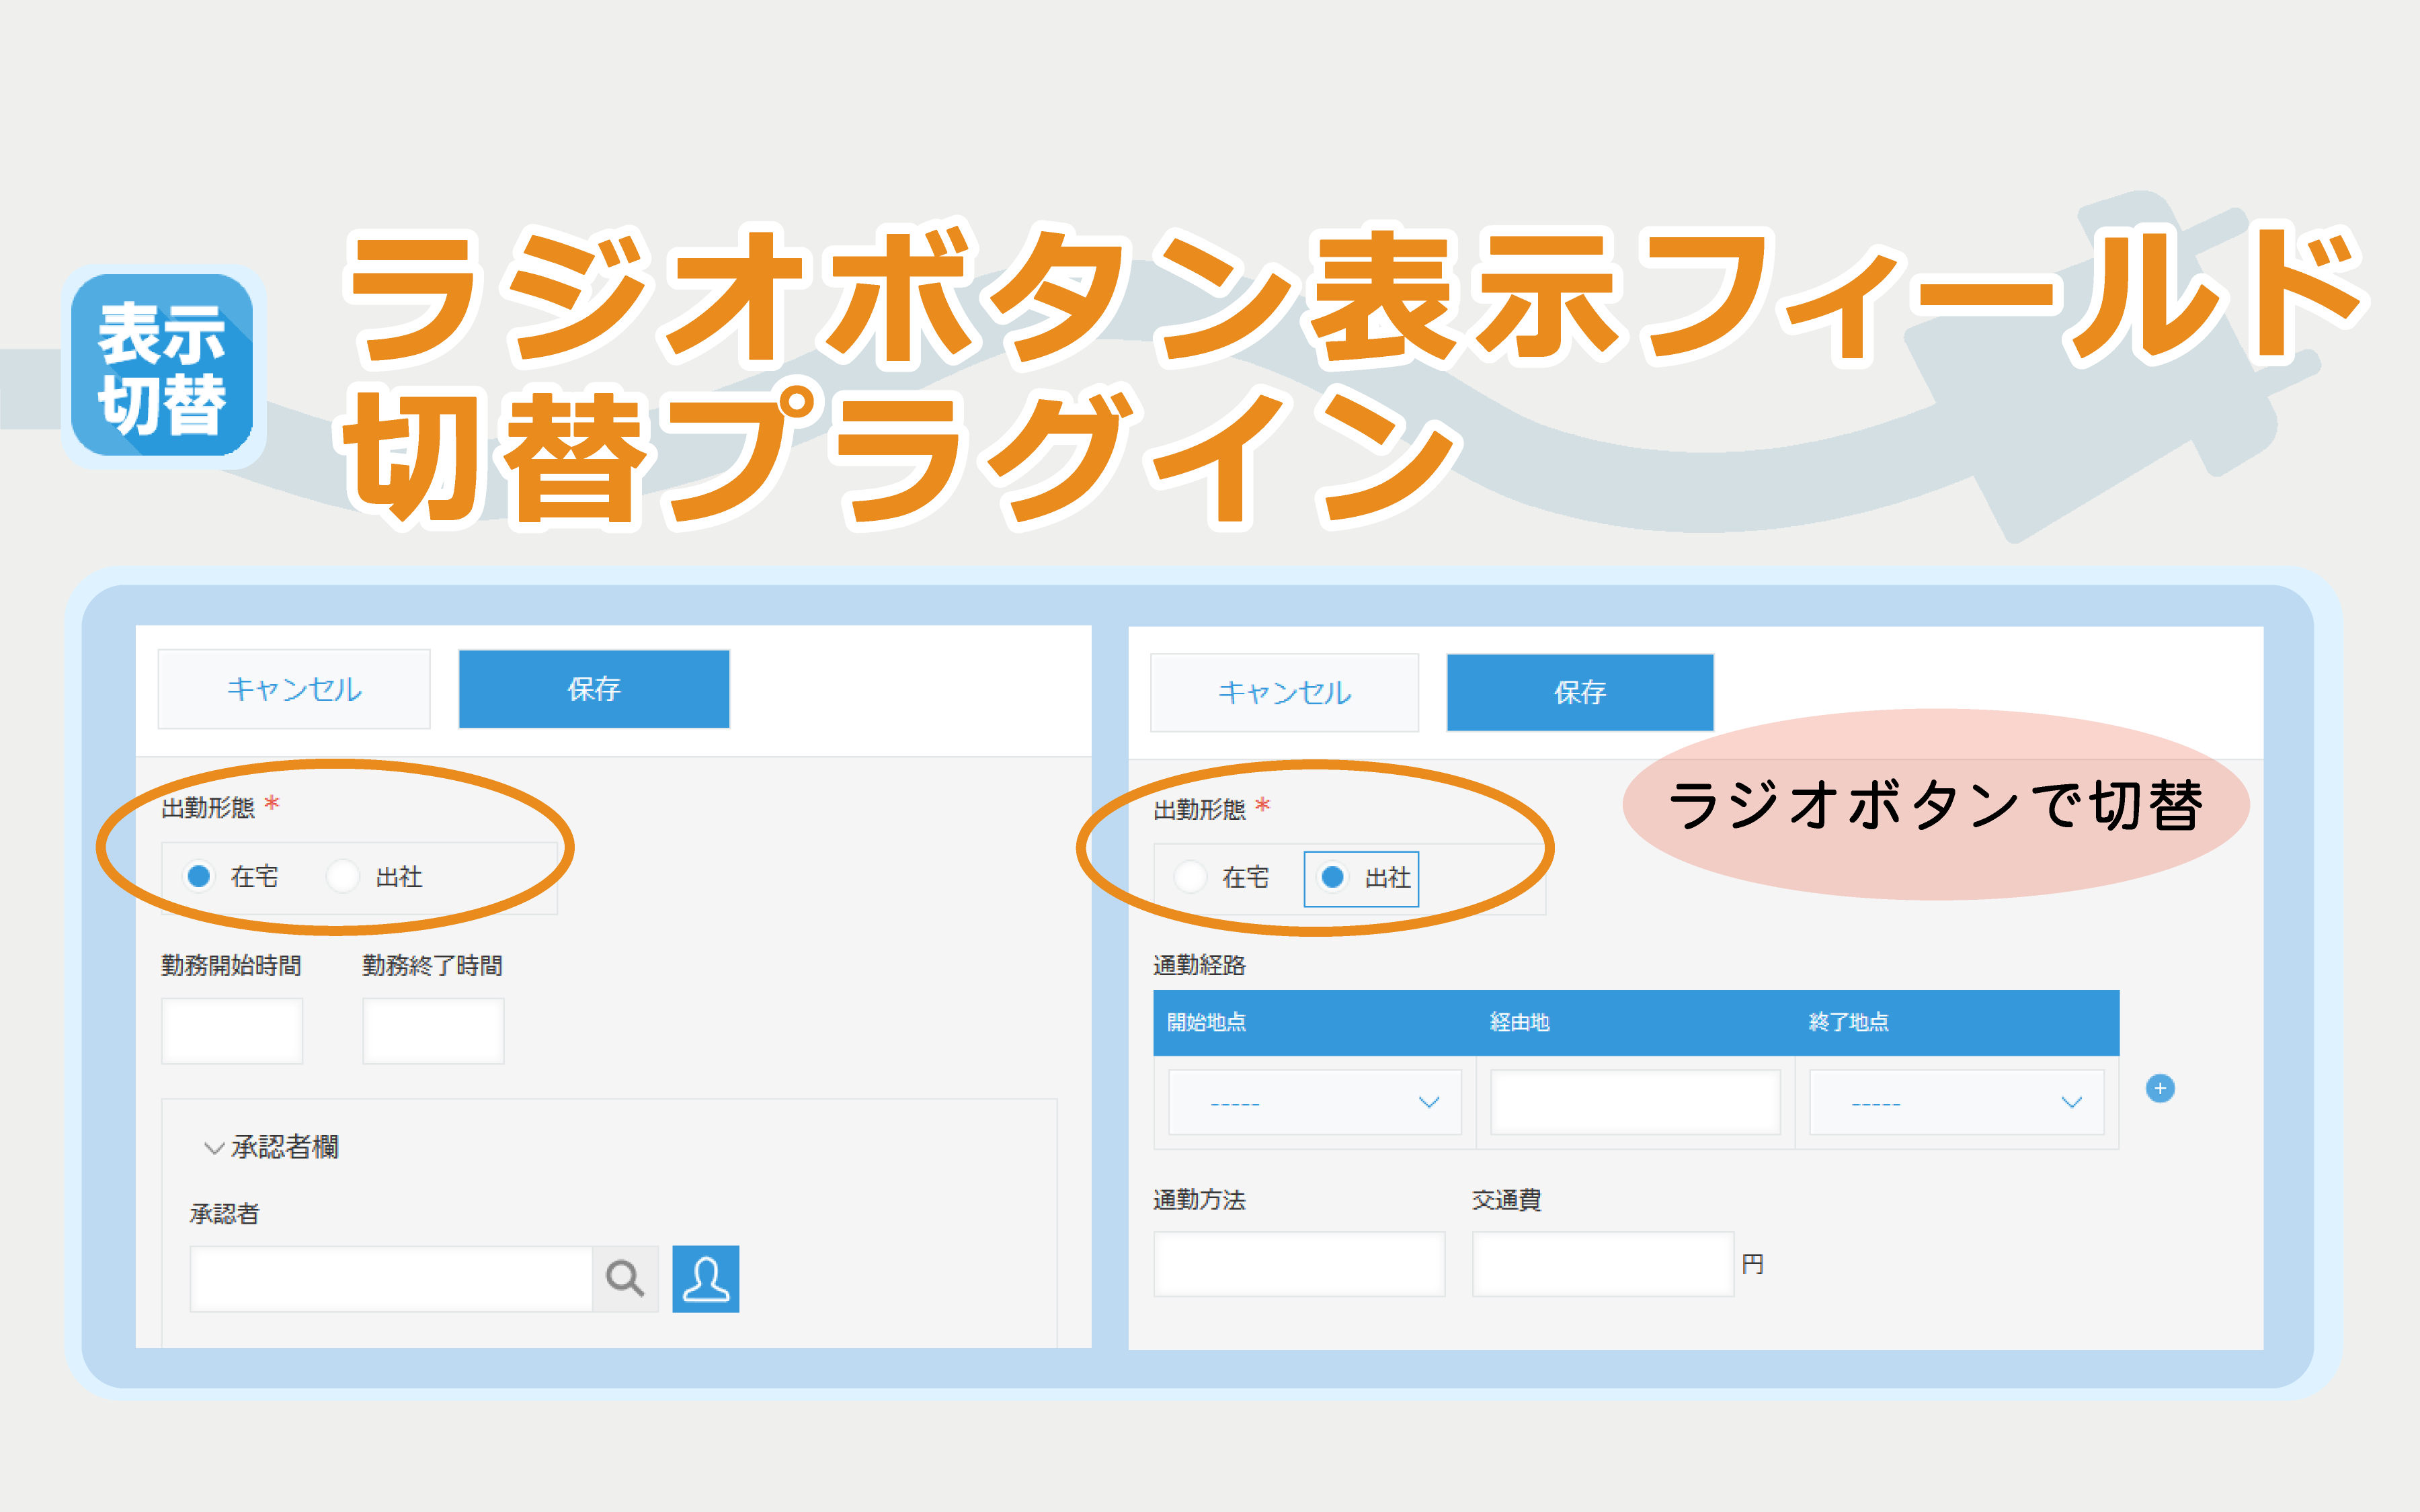2420x1512 pixels.
Task: Click the 表示切替 plugin logo icon
Action: click(x=162, y=365)
